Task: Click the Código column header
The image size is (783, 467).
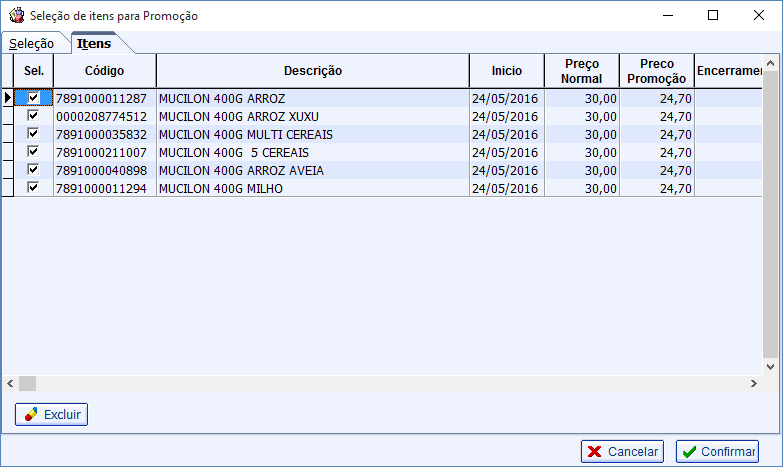Action: coord(104,71)
